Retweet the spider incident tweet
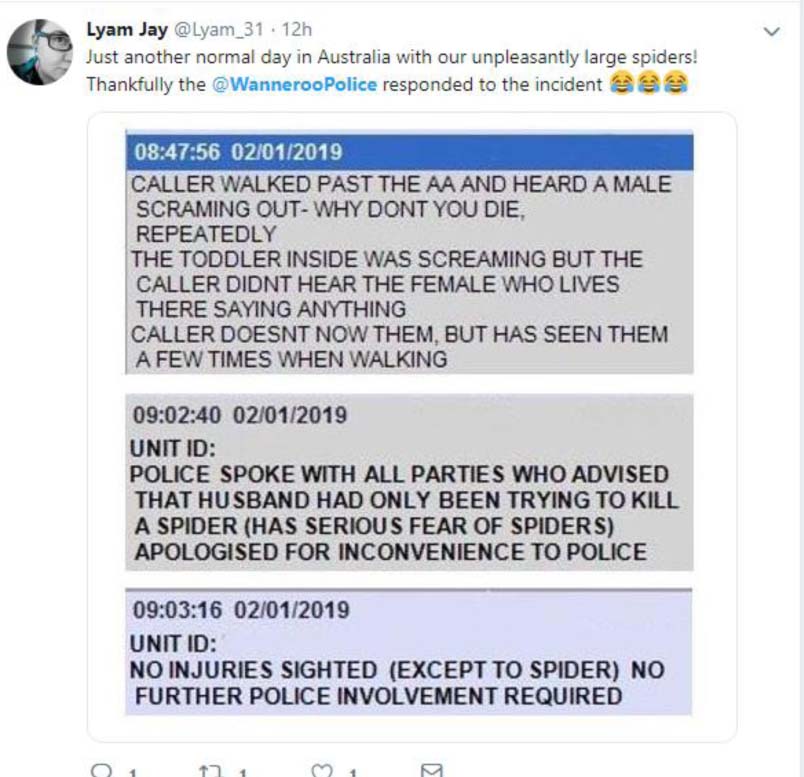 [x=210, y=771]
